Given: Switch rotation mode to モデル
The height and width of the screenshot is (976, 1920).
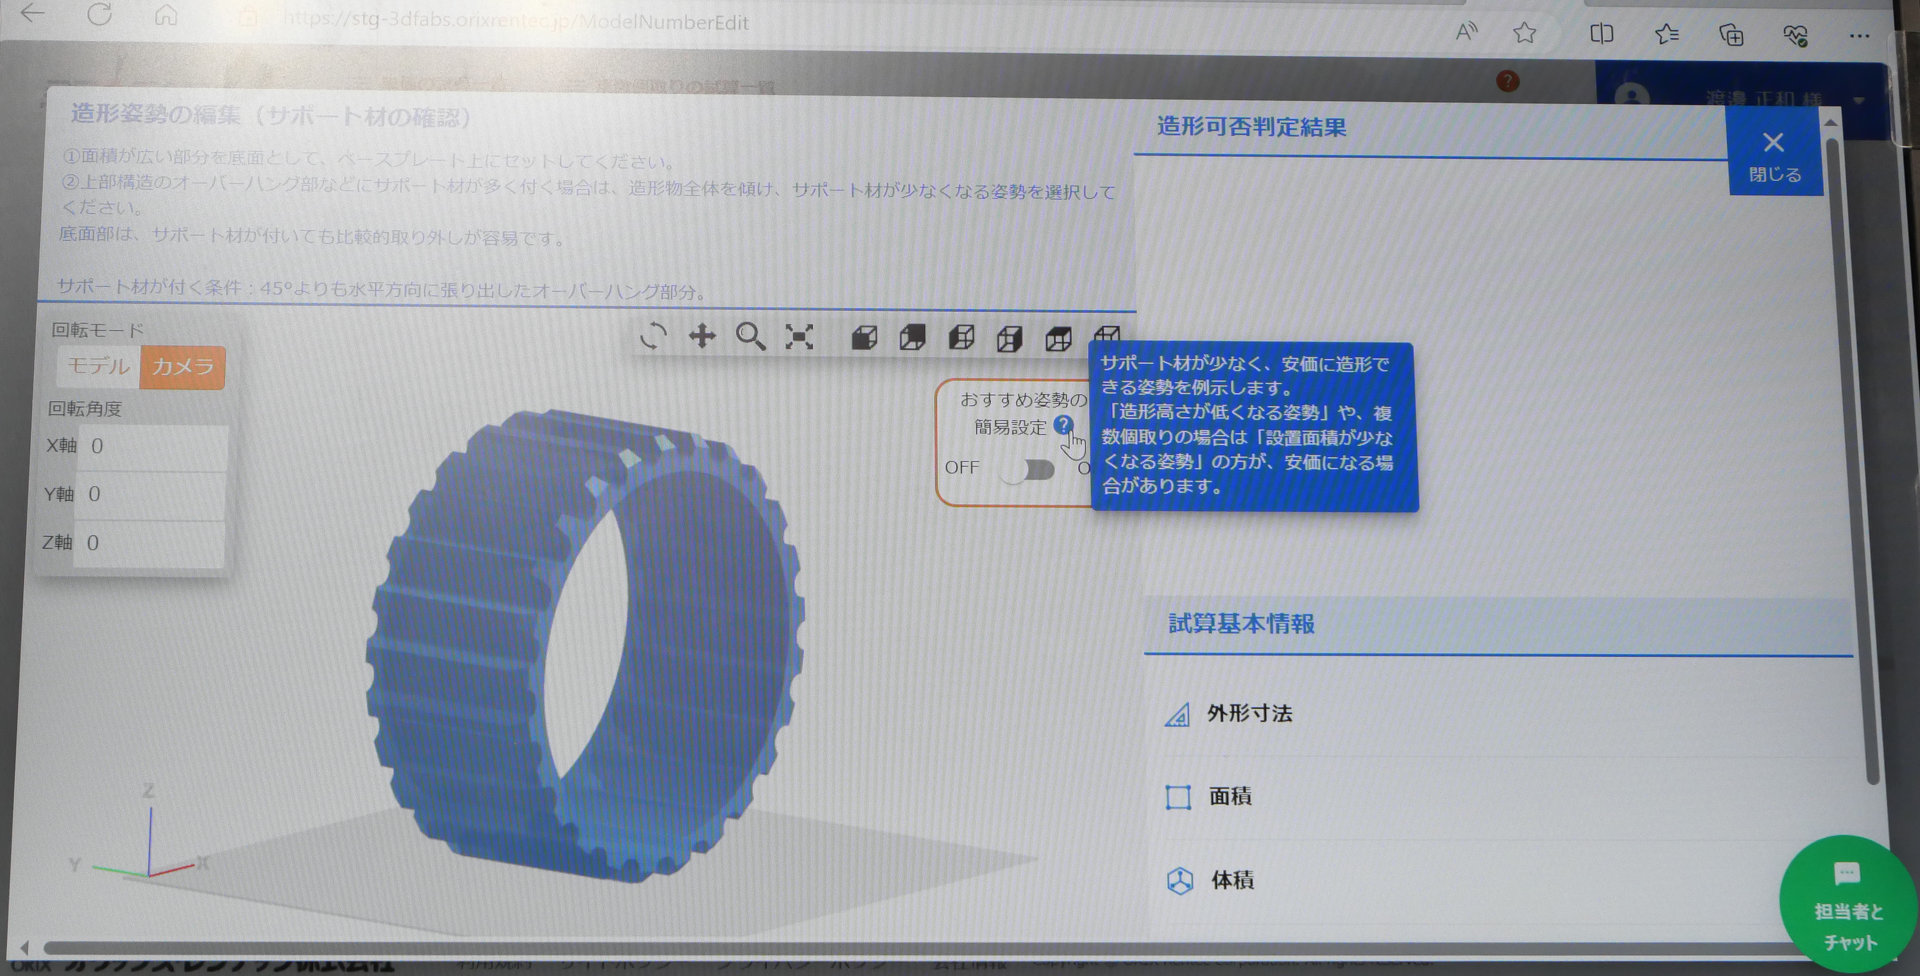Looking at the screenshot, I should (x=98, y=366).
